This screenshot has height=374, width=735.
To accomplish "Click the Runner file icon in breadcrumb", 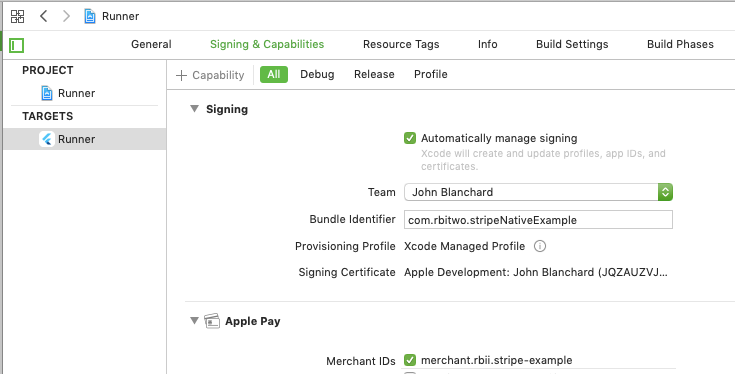I will click(x=90, y=16).
